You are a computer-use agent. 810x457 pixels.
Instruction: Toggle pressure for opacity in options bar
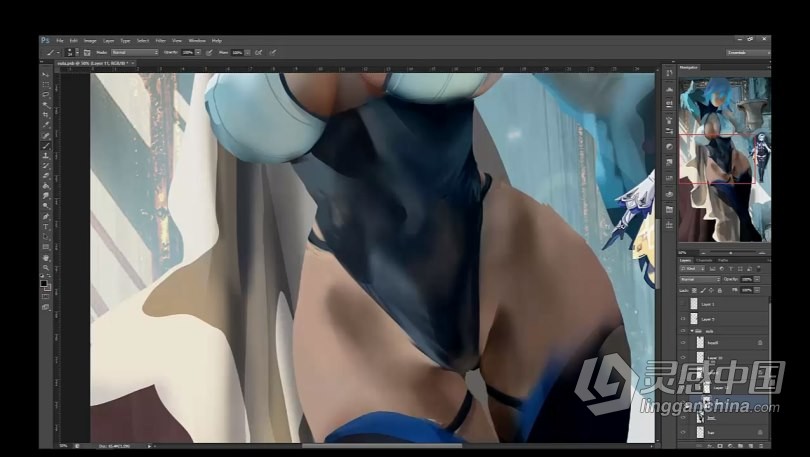point(209,52)
